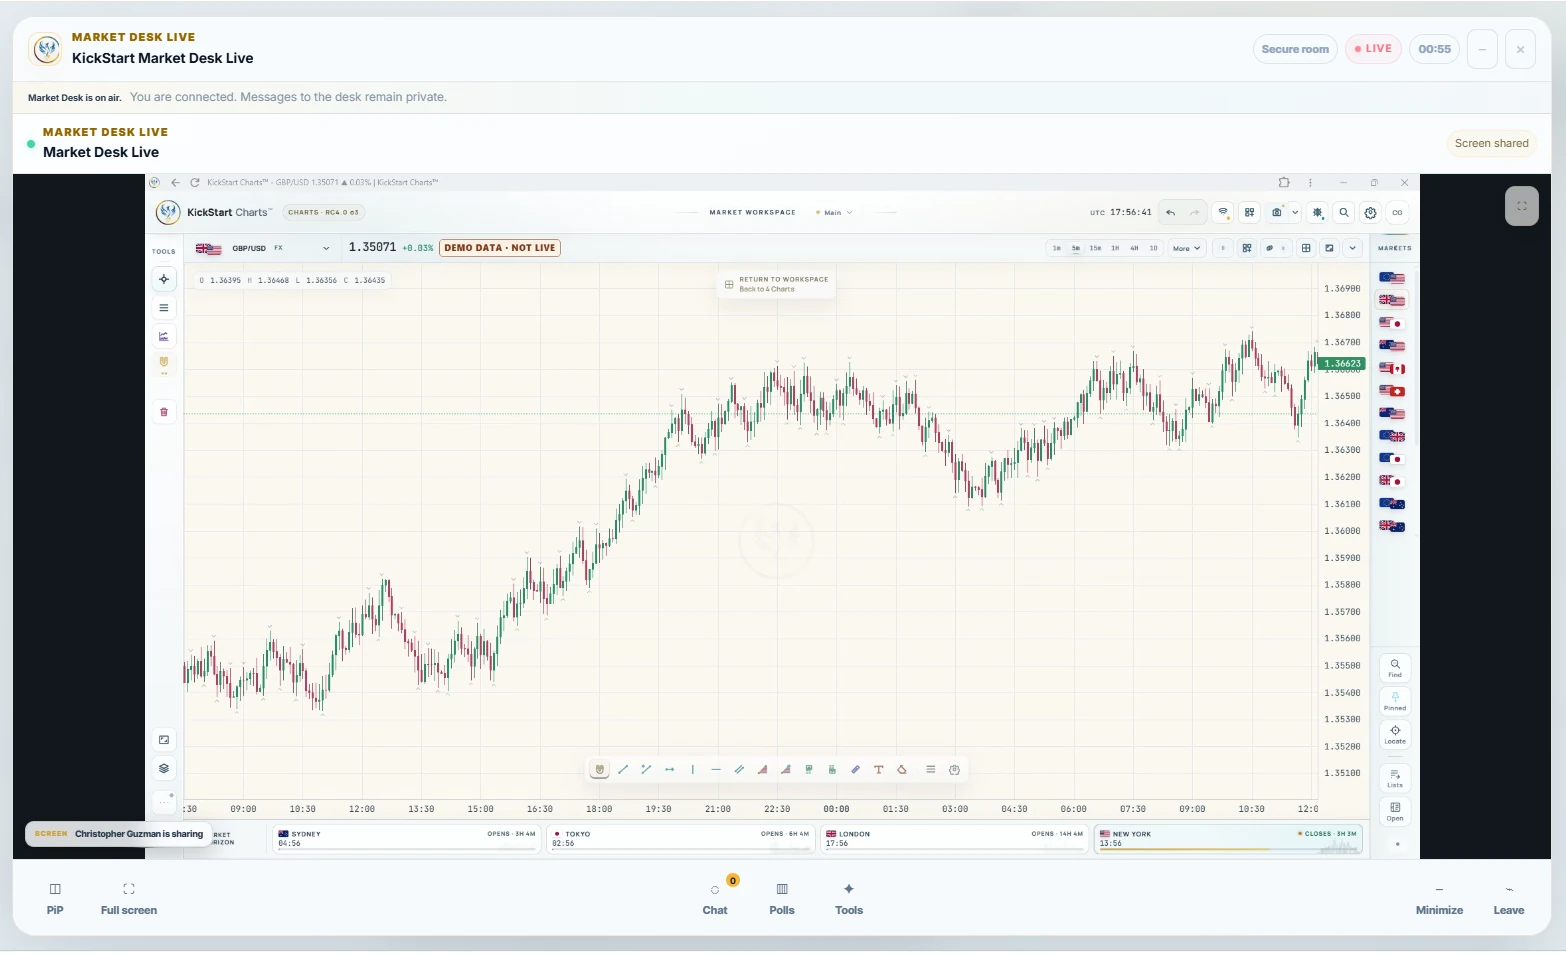
Task: Click the undo arrow in top bar
Action: 1170,213
